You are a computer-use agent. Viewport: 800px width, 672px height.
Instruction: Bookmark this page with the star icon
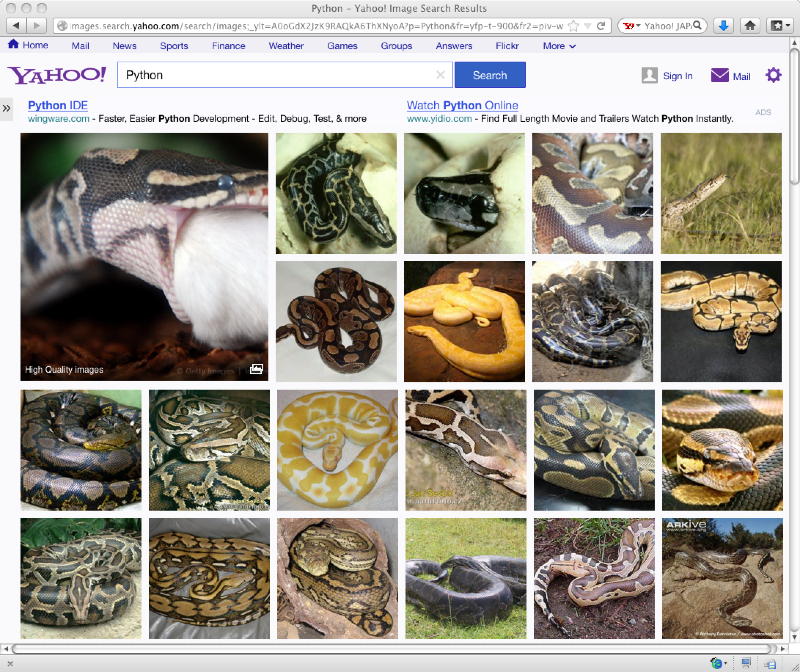click(573, 26)
